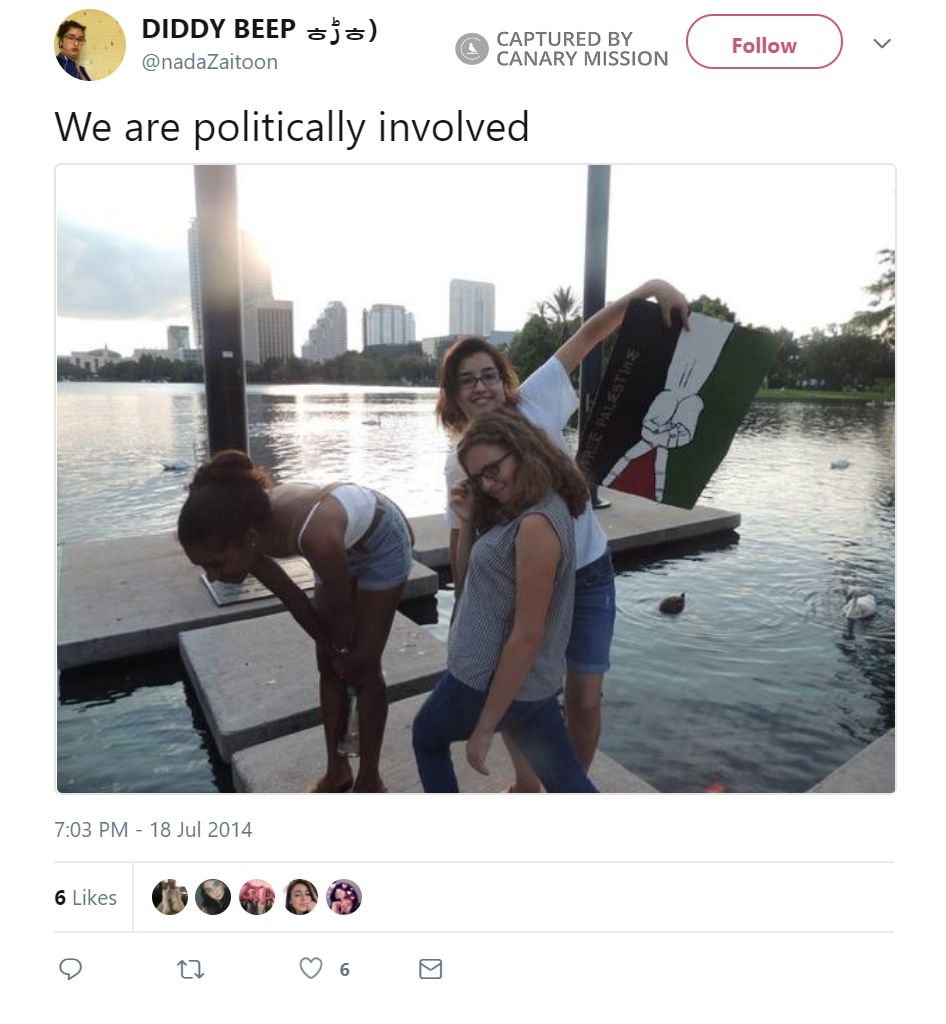Click the Canary Mission bird logo icon
Viewport: 946px width, 1024px height.
[472, 48]
